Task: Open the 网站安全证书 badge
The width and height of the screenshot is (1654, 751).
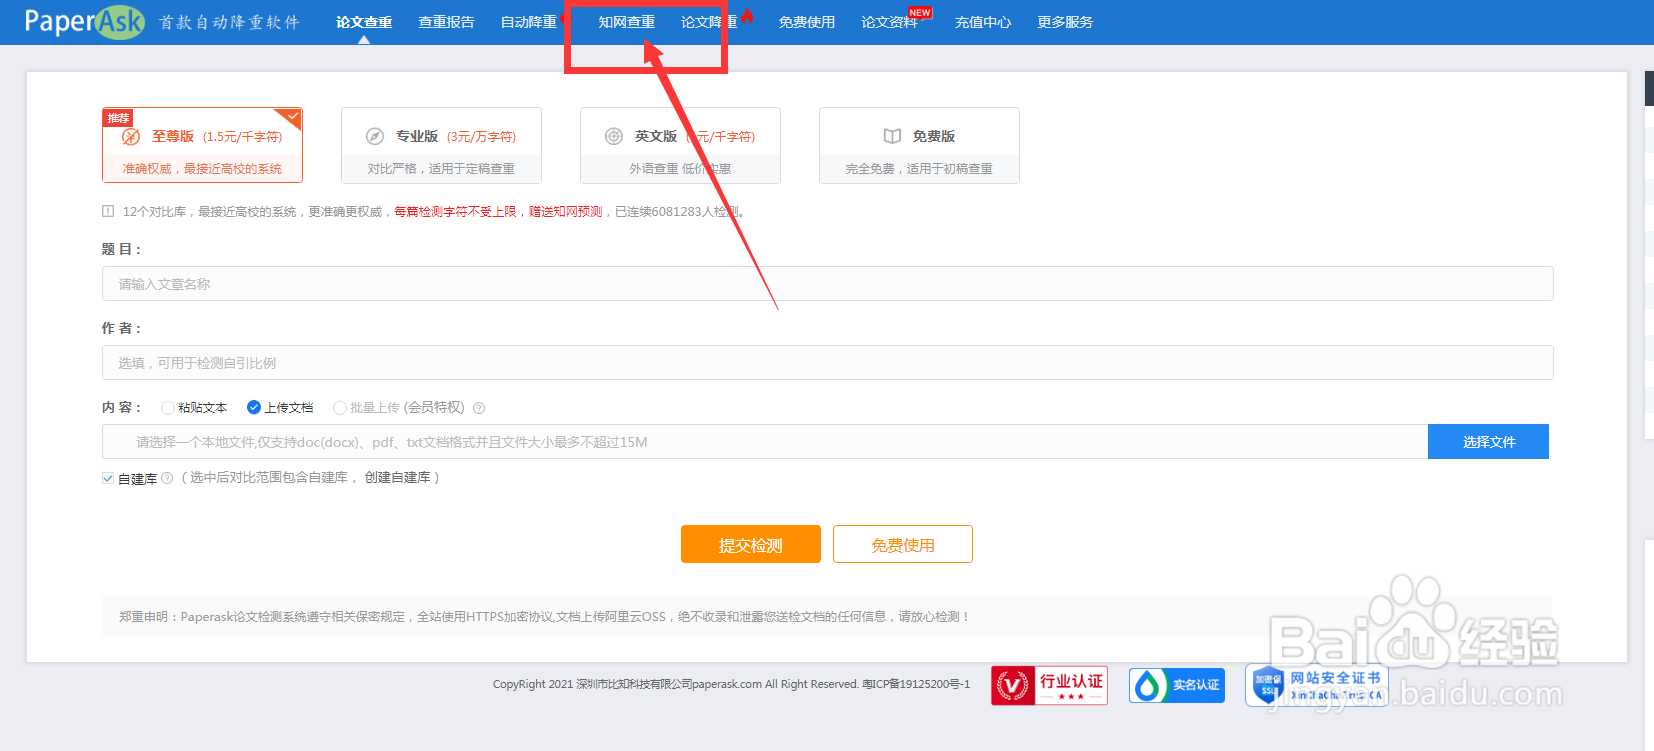Action: [x=1316, y=685]
